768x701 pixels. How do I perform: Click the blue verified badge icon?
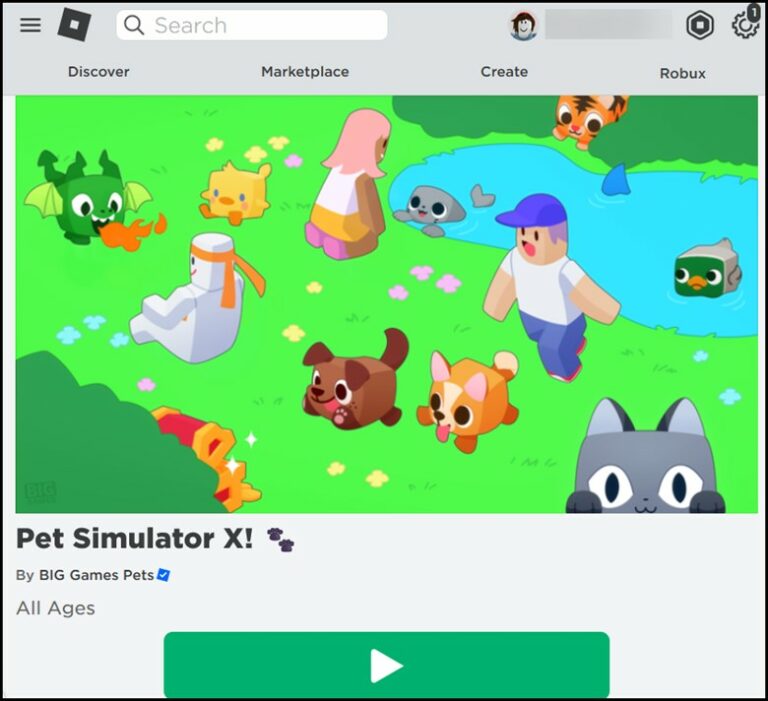[x=163, y=575]
